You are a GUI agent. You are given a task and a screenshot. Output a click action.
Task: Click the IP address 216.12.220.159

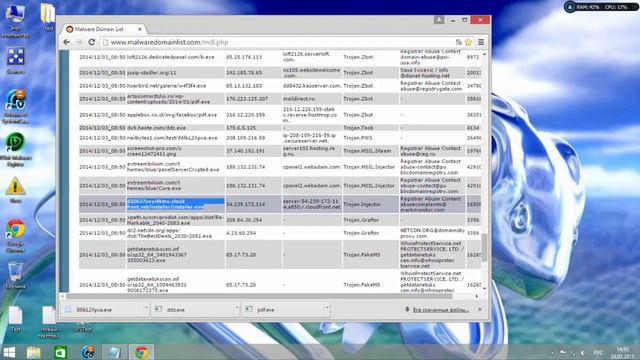tap(245, 115)
